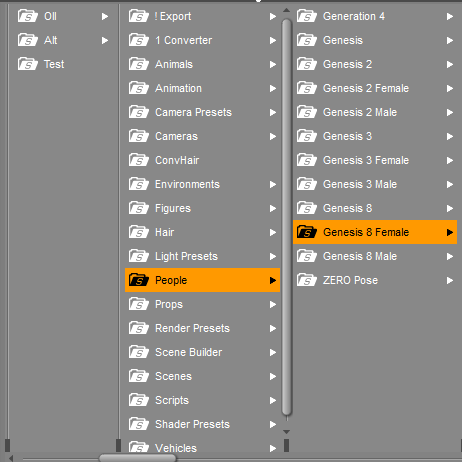Click the People folder icon
Viewport: 462px width, 462px height.
point(139,280)
